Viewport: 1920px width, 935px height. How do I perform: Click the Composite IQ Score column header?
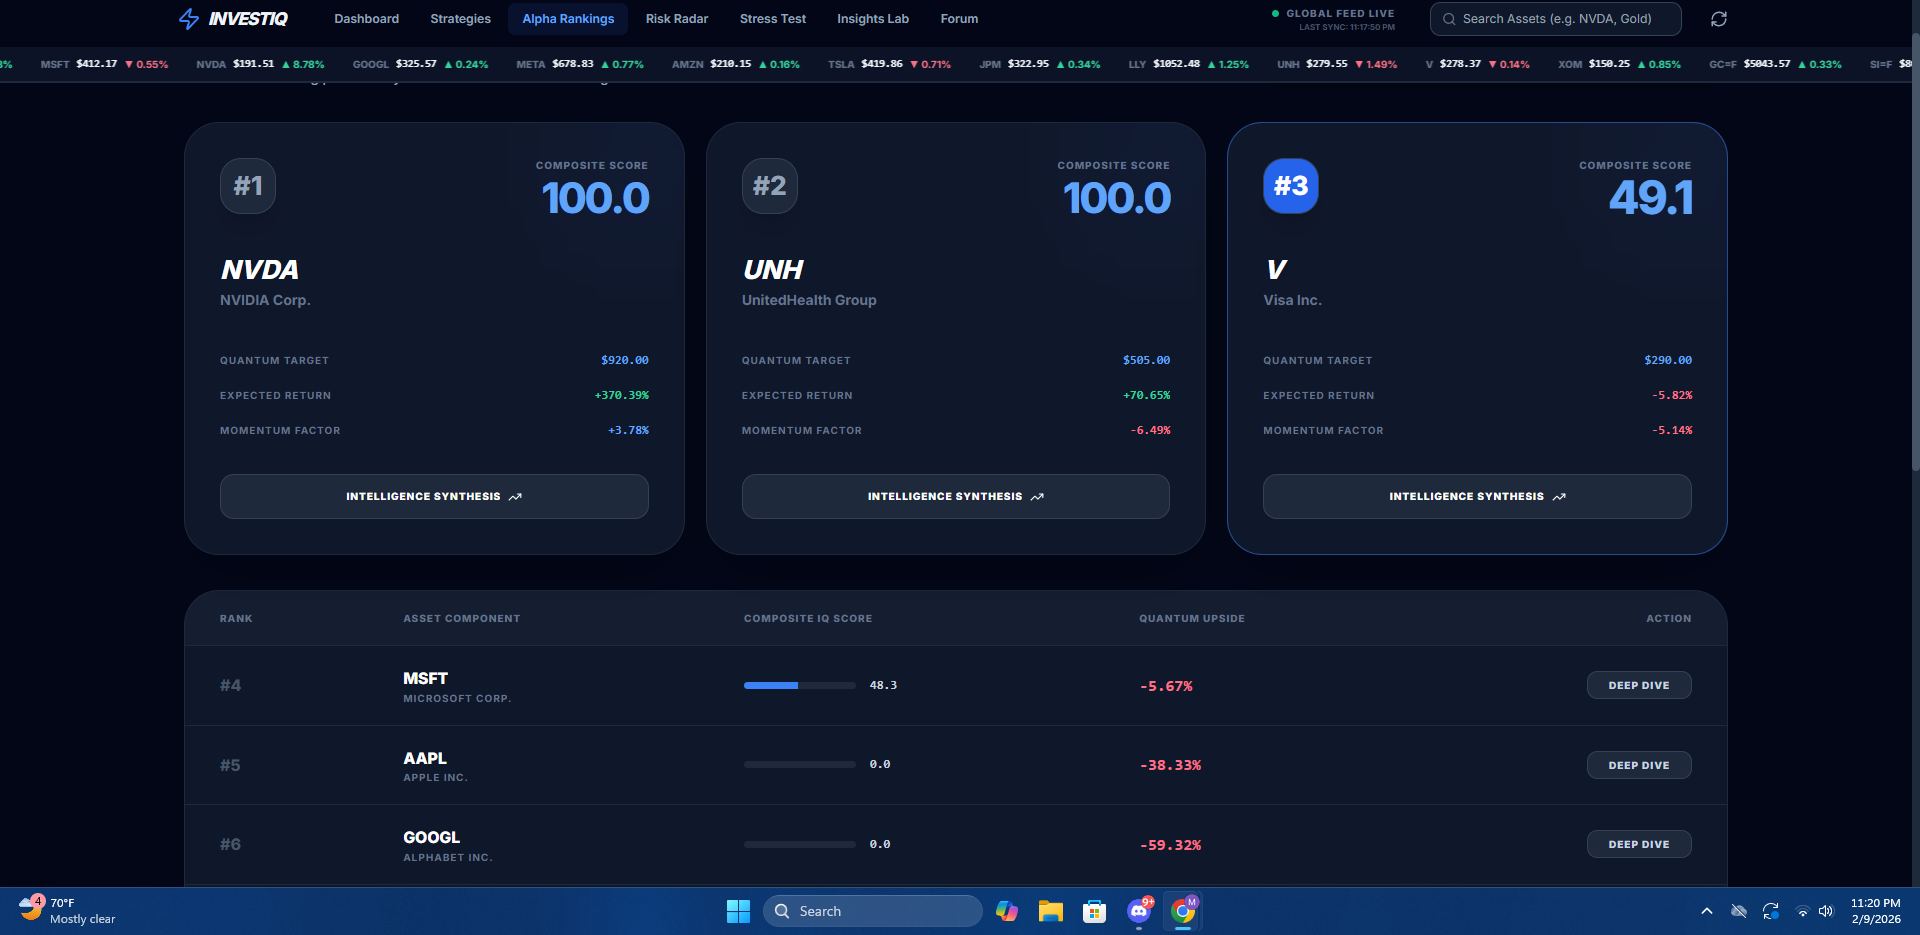[x=808, y=619]
